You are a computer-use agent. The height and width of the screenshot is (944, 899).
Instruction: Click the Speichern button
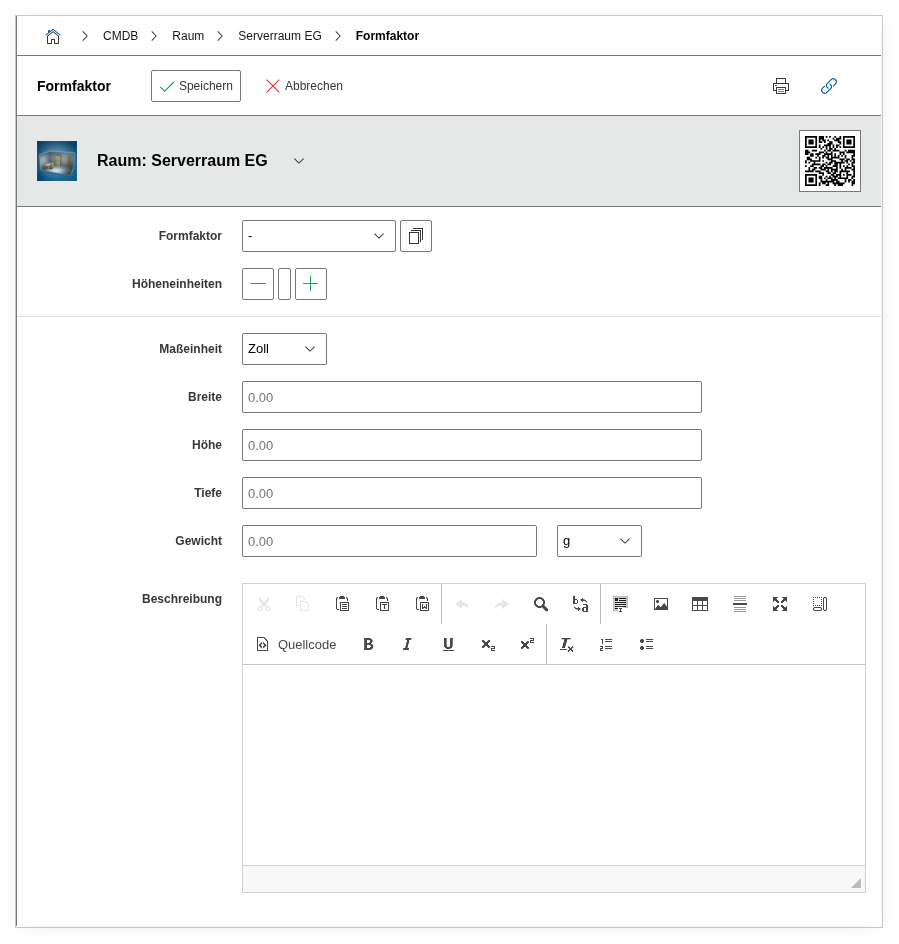[196, 86]
